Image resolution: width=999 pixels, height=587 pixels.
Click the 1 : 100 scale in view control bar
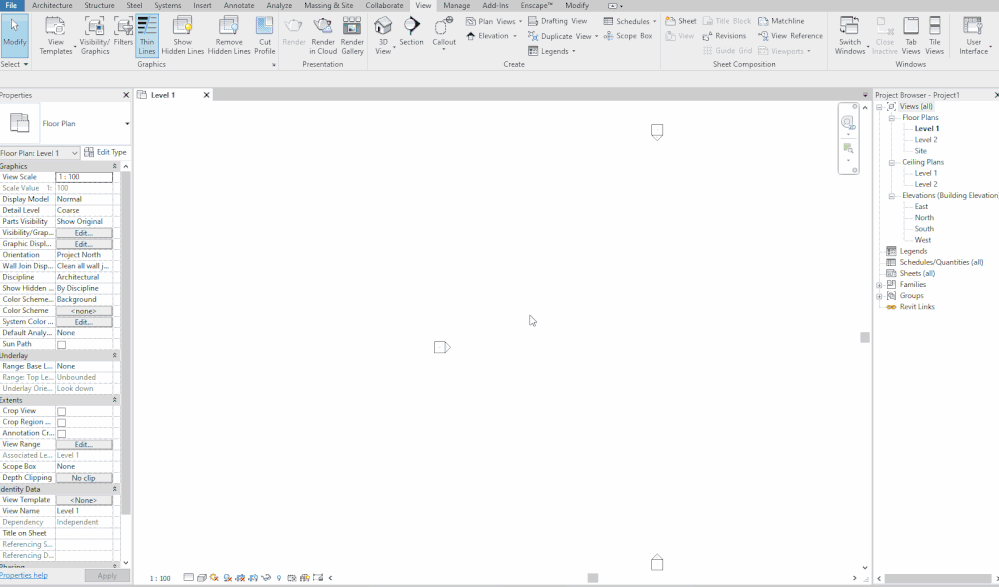[160, 578]
